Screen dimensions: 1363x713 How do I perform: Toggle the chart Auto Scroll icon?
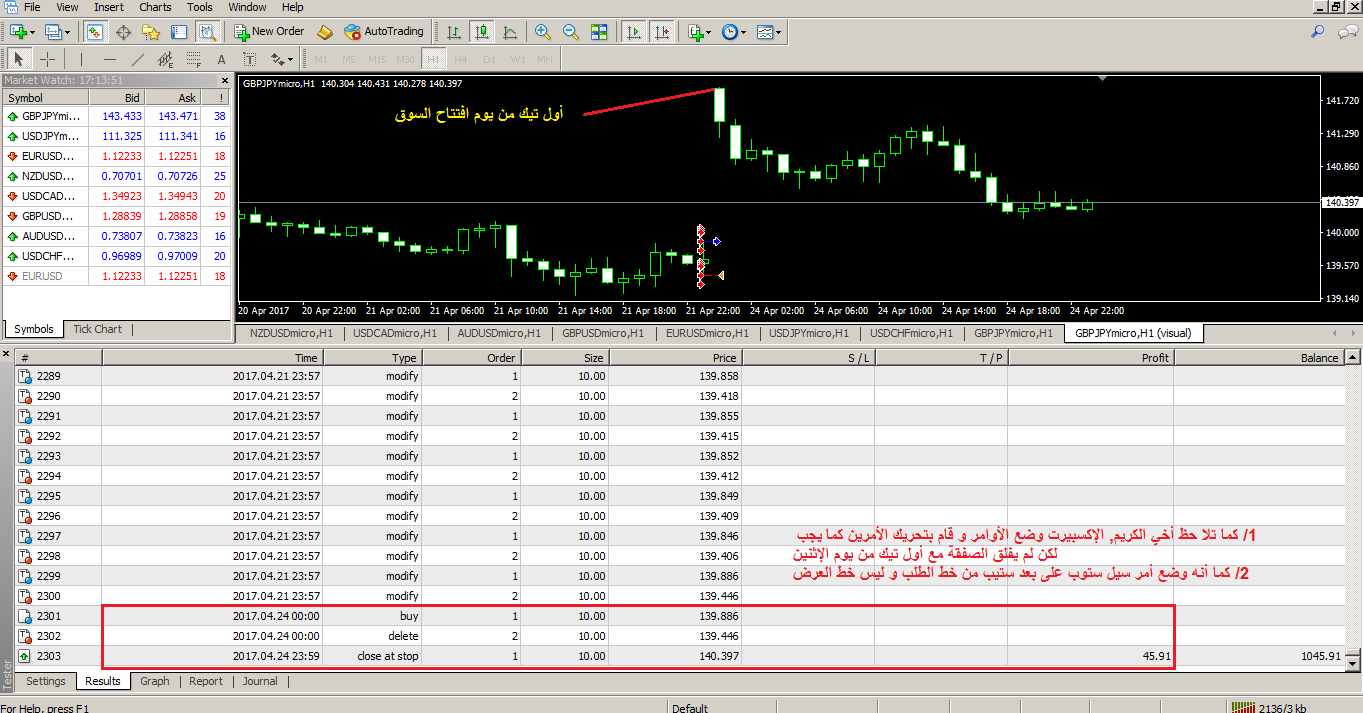tap(633, 32)
